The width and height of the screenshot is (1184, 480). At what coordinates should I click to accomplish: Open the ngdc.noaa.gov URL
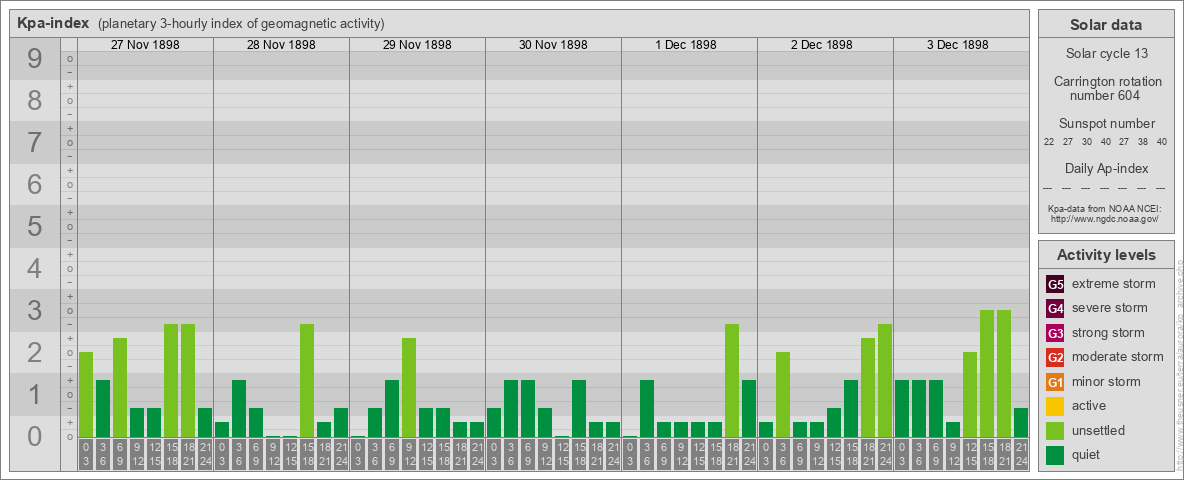1106,218
